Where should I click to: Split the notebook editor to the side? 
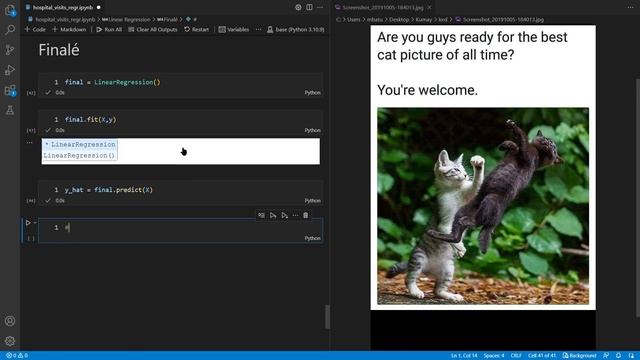pos(309,7)
